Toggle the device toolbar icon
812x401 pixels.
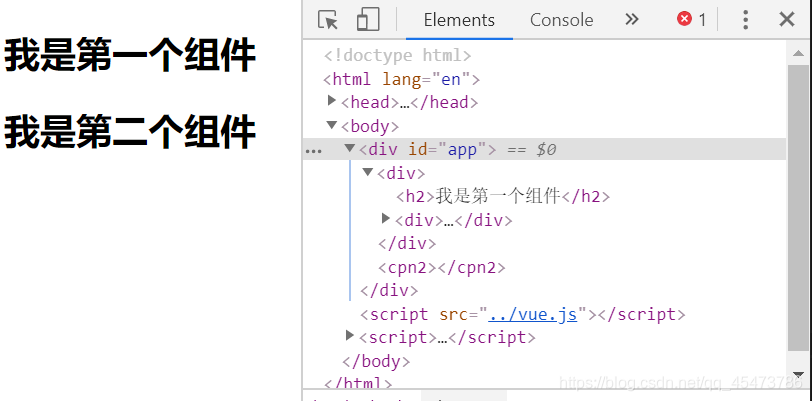click(368, 20)
